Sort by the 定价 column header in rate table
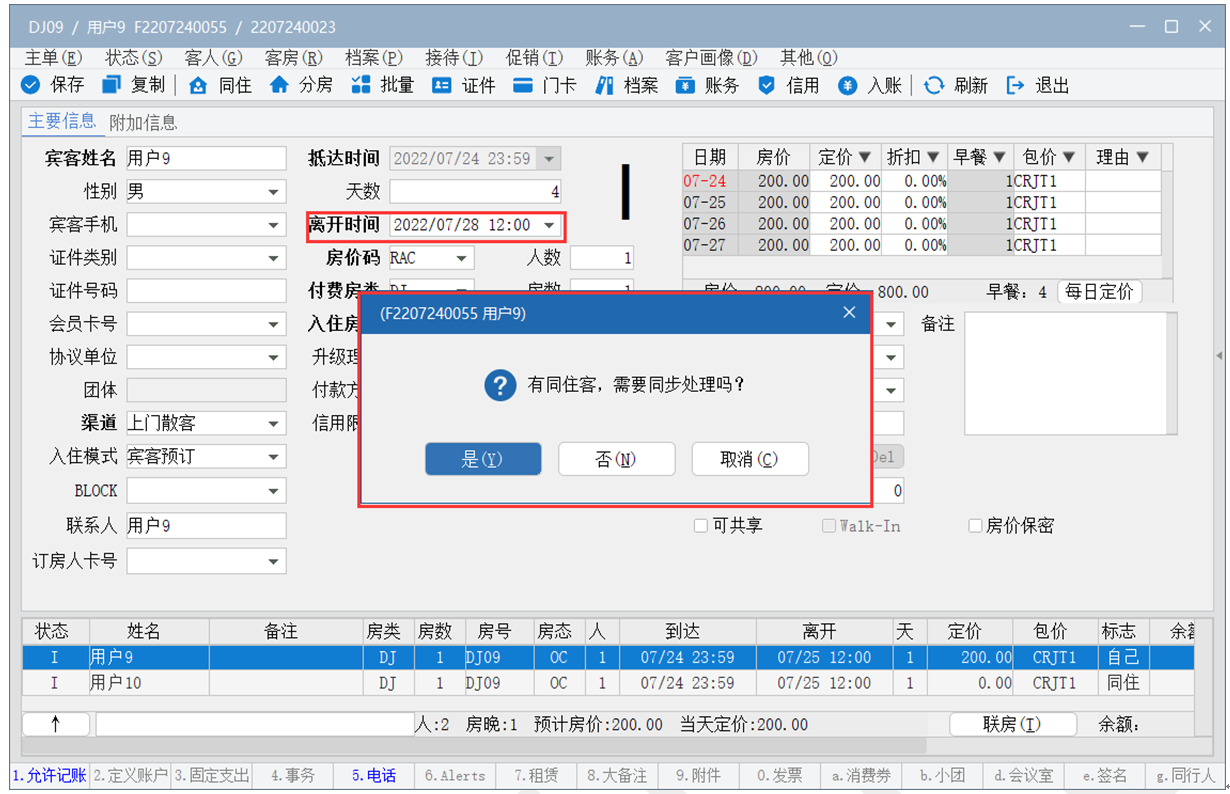This screenshot has height=794, width=1230. pyautogui.click(x=845, y=157)
